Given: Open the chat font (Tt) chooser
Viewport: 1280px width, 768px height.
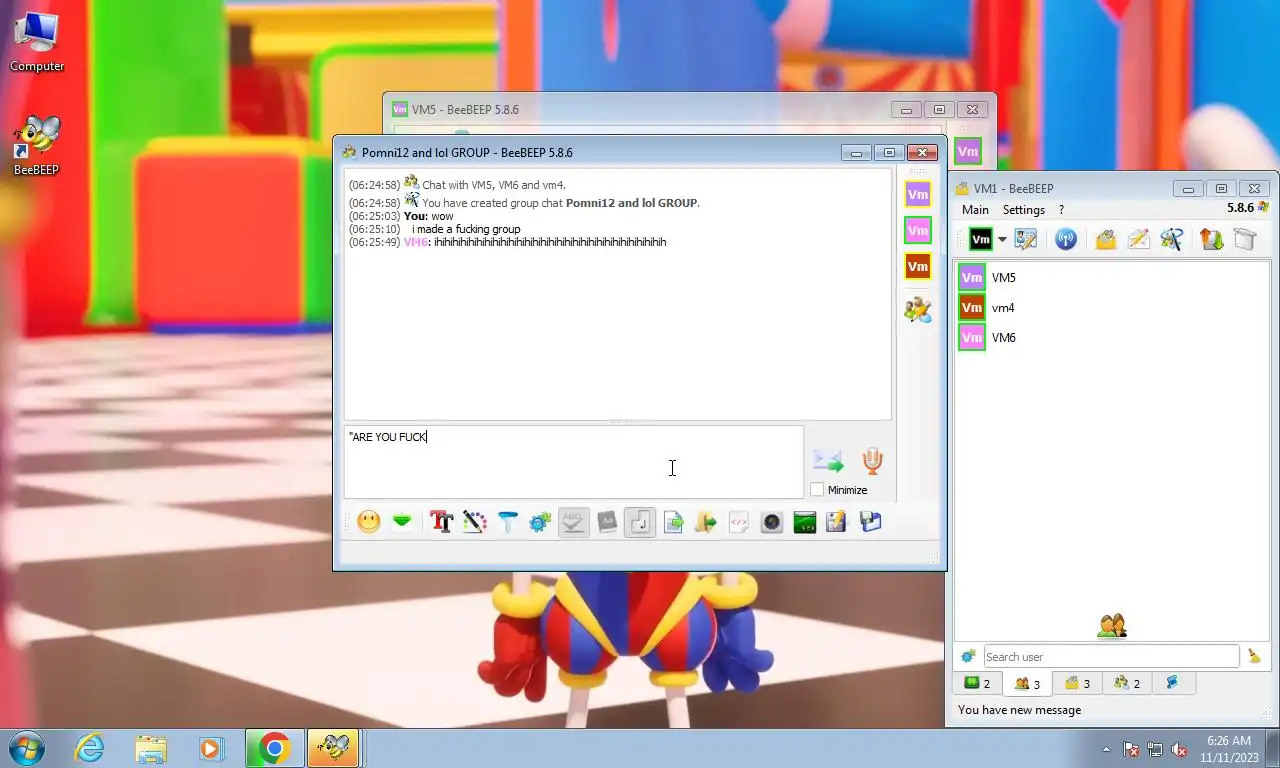Looking at the screenshot, I should coord(441,522).
